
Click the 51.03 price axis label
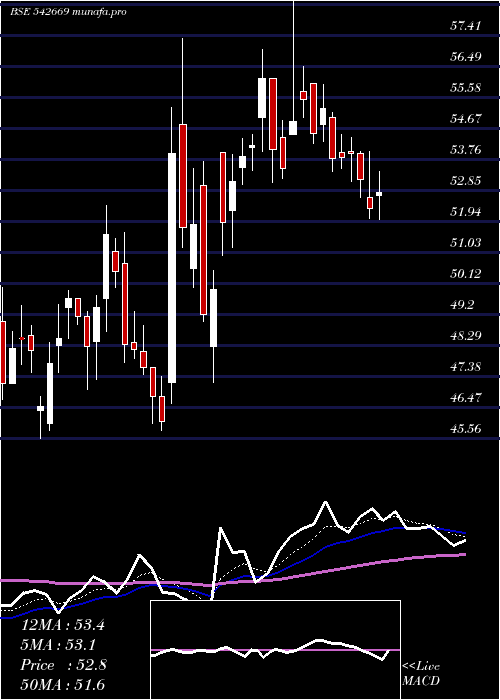pos(465,243)
